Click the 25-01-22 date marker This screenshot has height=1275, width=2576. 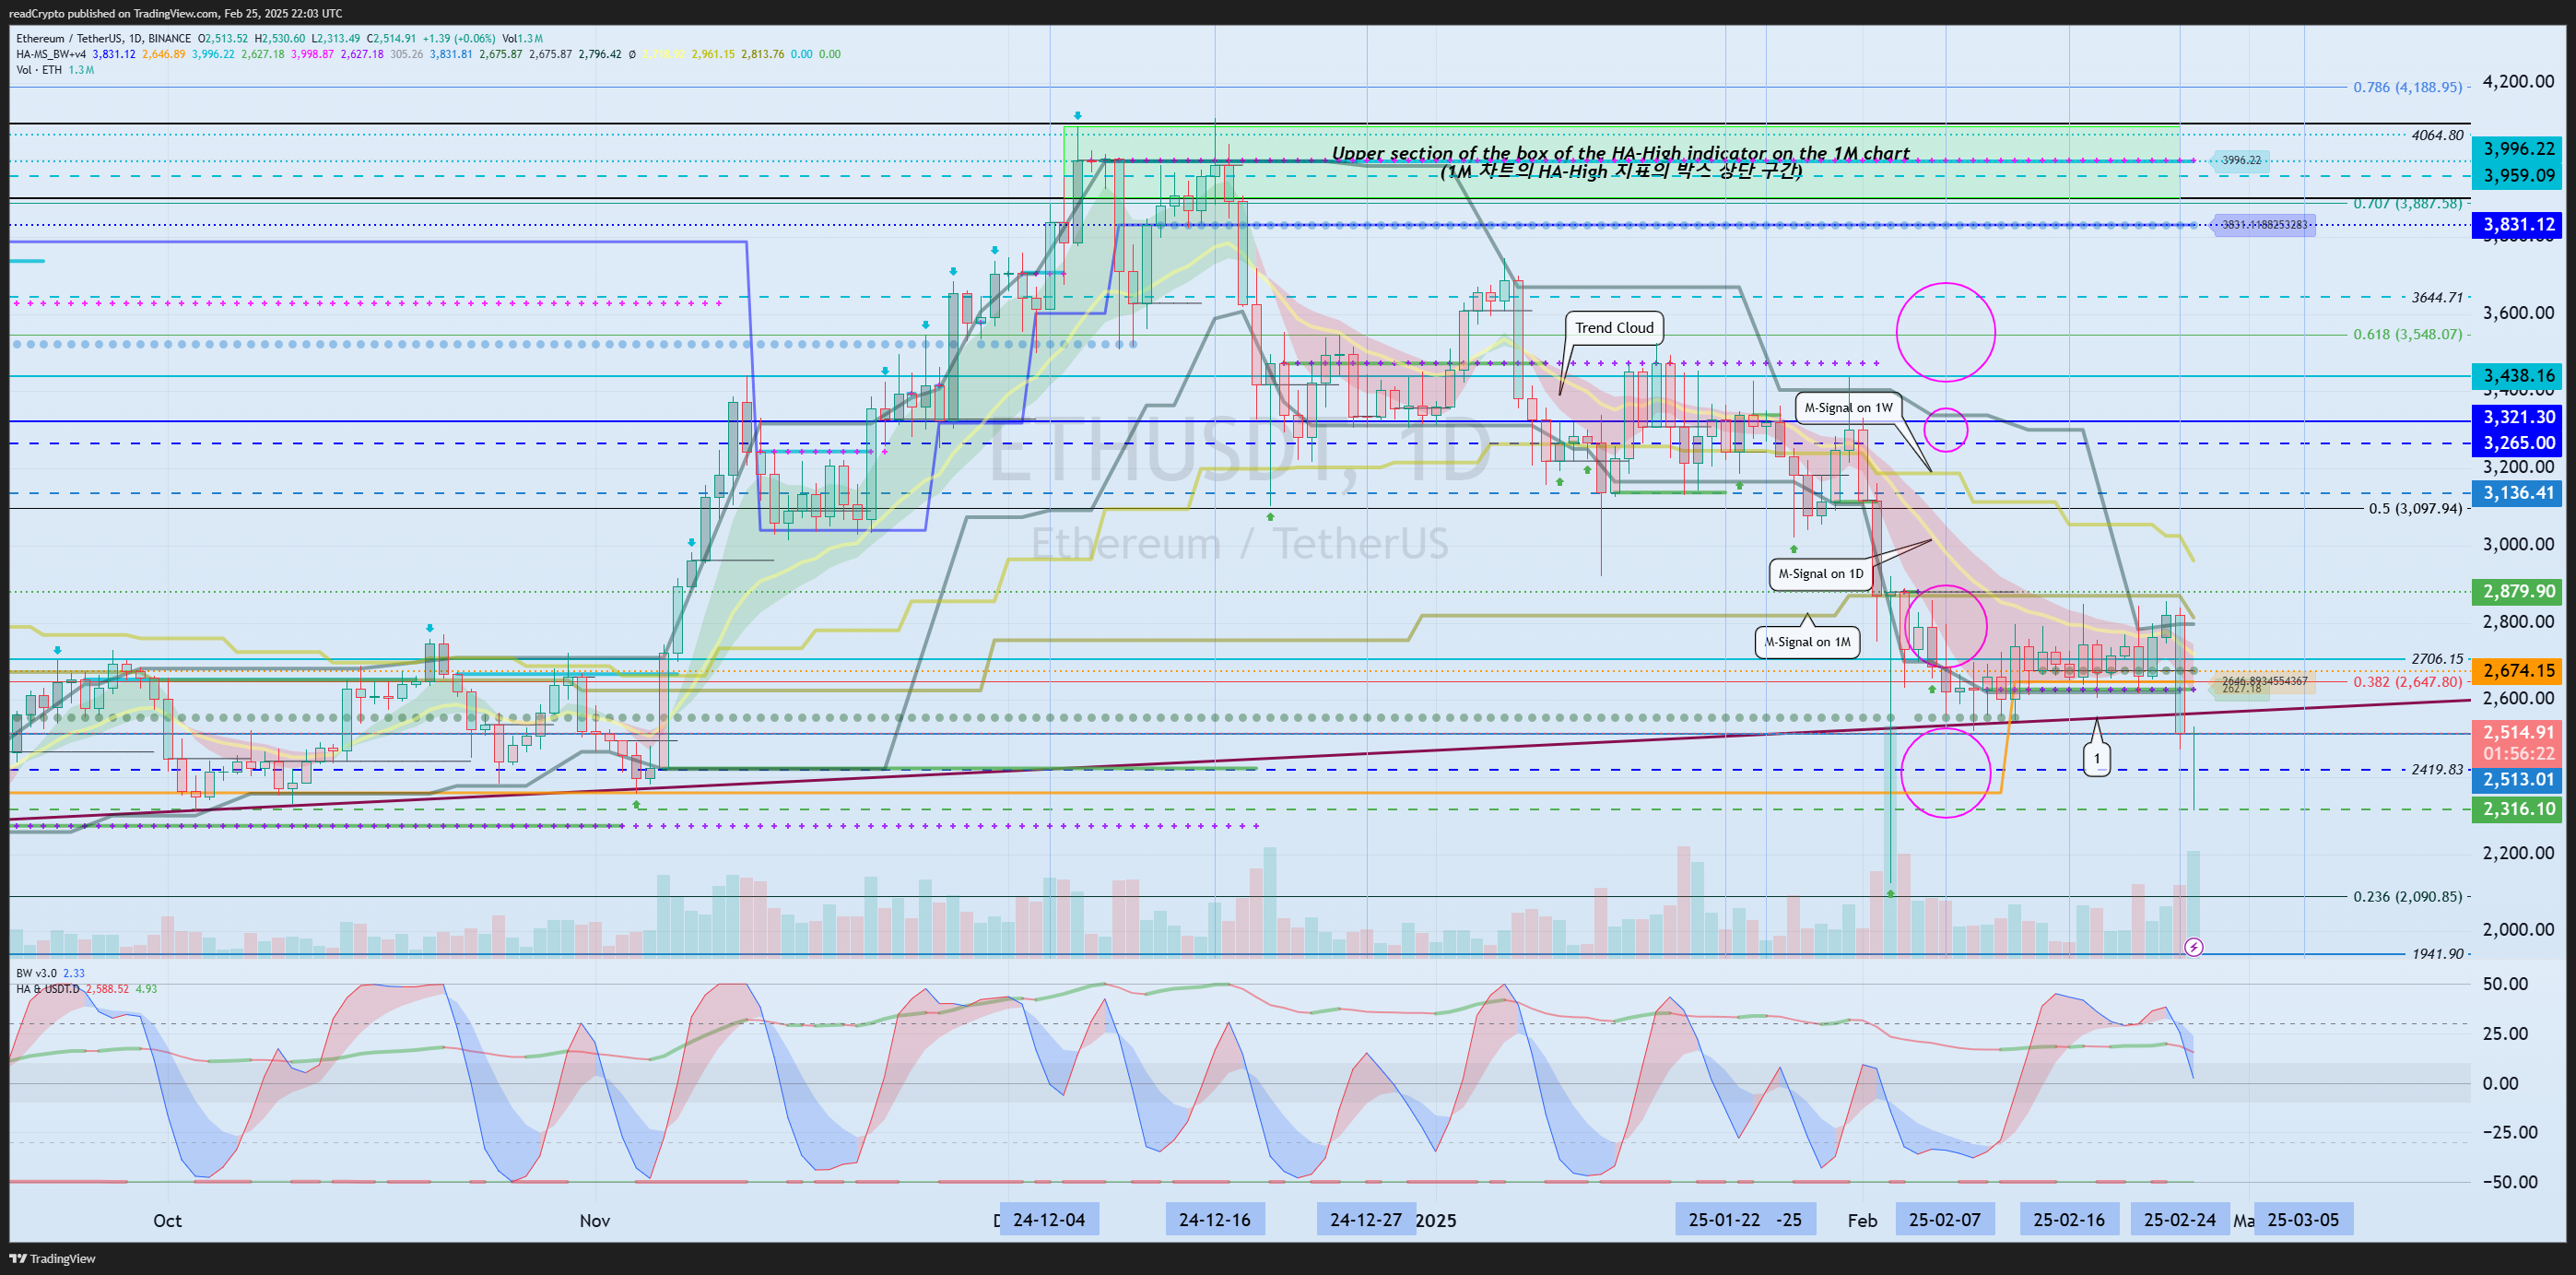1724,1220
